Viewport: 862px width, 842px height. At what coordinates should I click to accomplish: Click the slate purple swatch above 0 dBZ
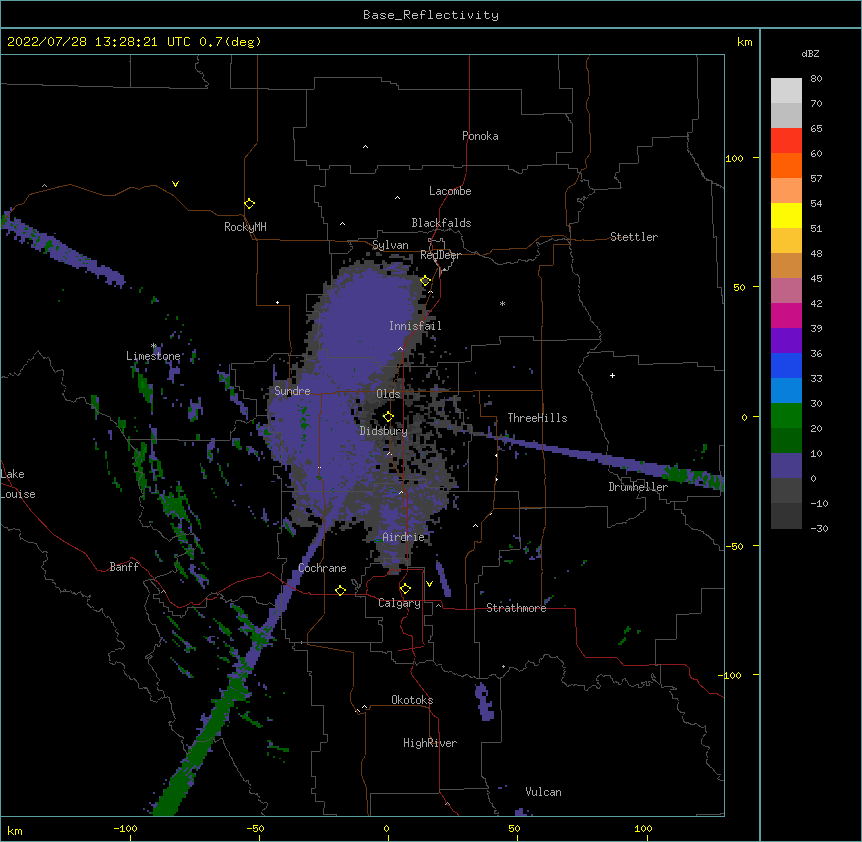(786, 466)
